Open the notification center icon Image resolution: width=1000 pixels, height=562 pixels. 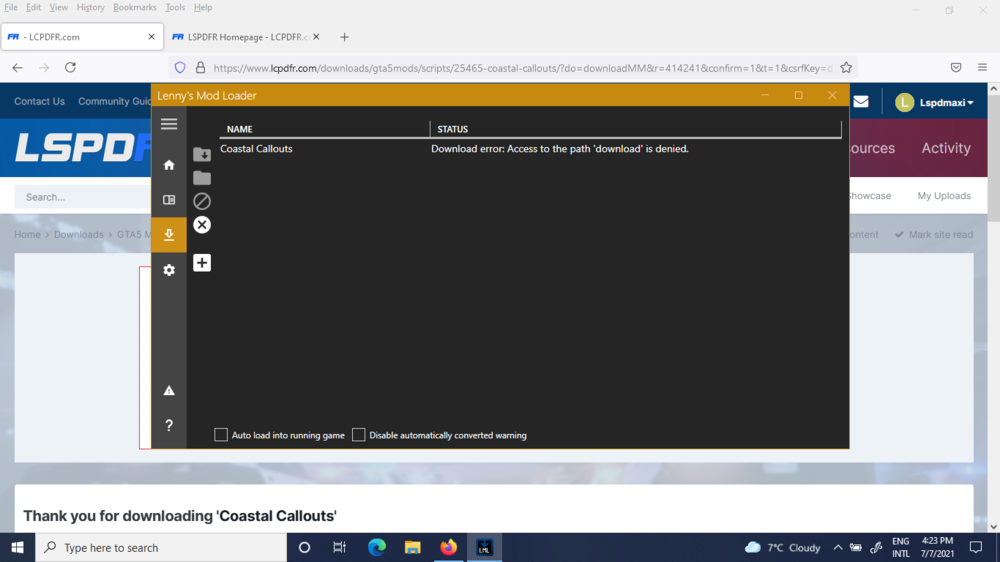[x=976, y=547]
